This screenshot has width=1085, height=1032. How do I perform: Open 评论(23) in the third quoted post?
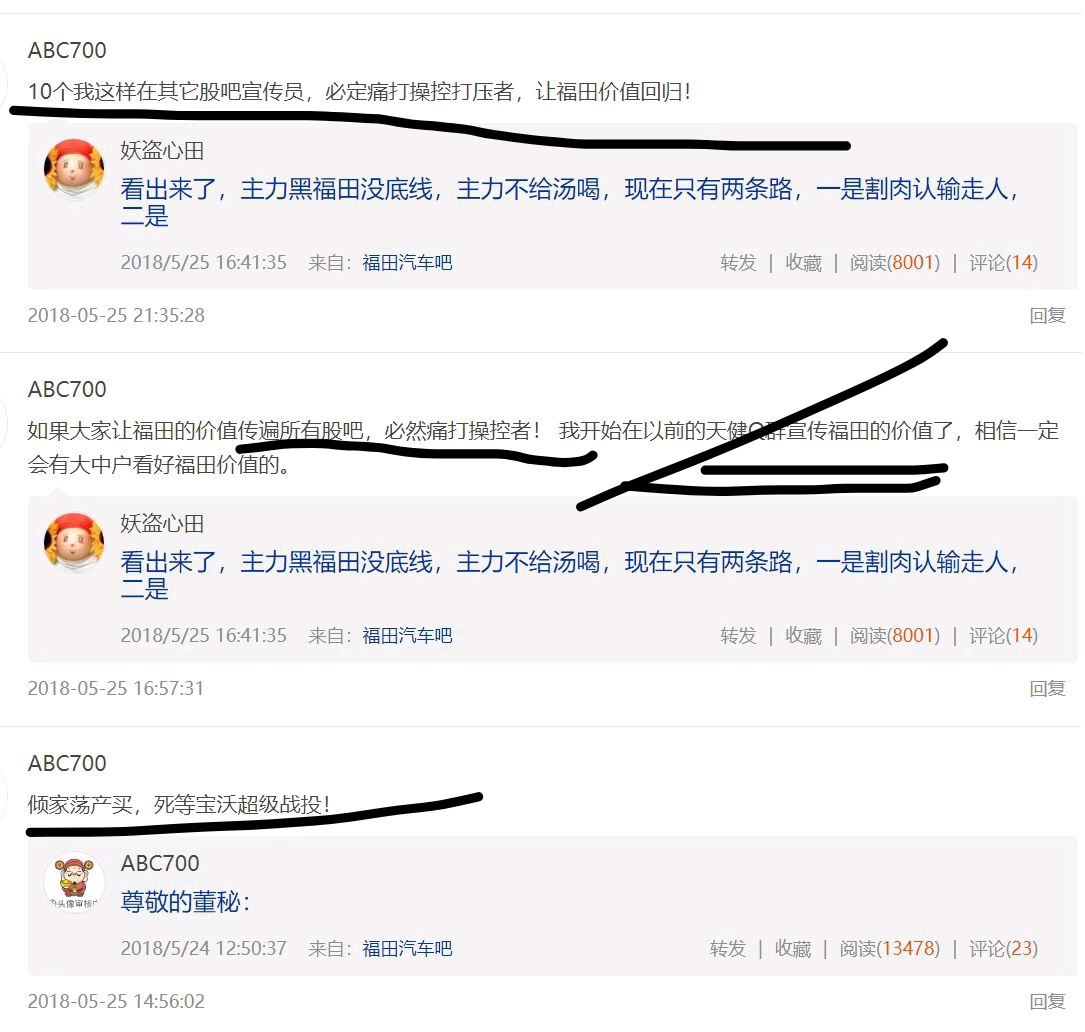pyautogui.click(x=1003, y=949)
